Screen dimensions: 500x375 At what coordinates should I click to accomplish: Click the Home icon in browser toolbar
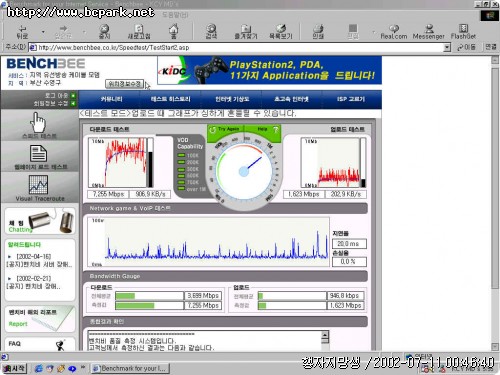point(173,29)
